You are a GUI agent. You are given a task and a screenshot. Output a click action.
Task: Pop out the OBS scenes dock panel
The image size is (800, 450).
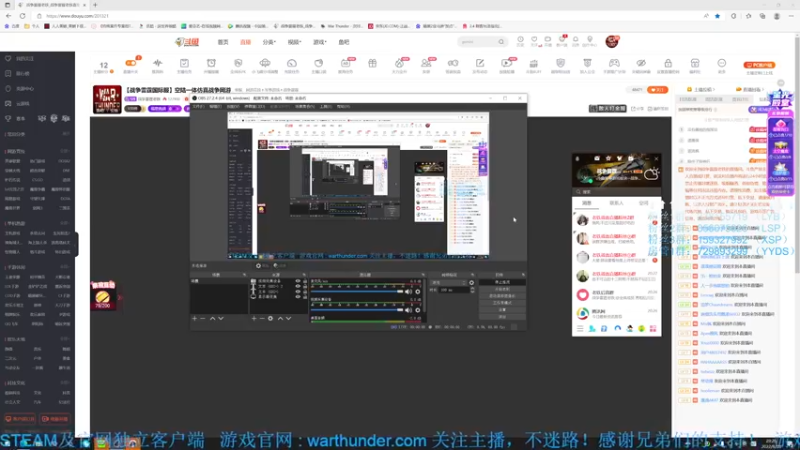pos(244,274)
